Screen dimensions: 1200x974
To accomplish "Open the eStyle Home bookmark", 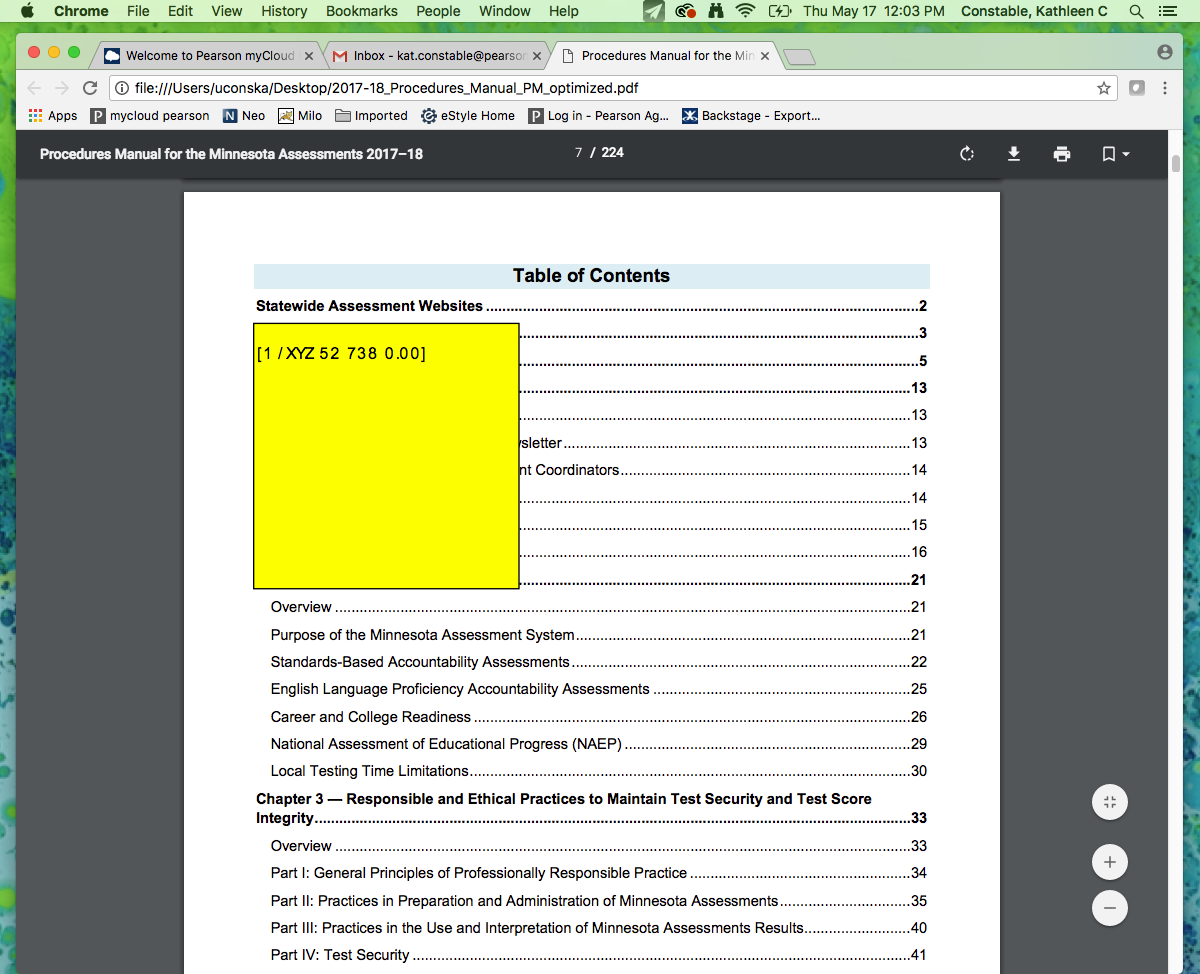I will coord(467,115).
